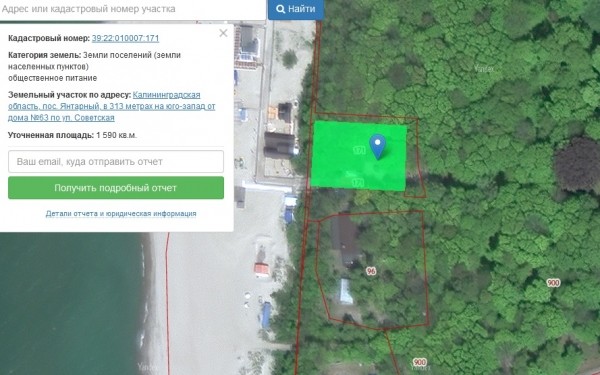Click the Категория земель label

44,55
